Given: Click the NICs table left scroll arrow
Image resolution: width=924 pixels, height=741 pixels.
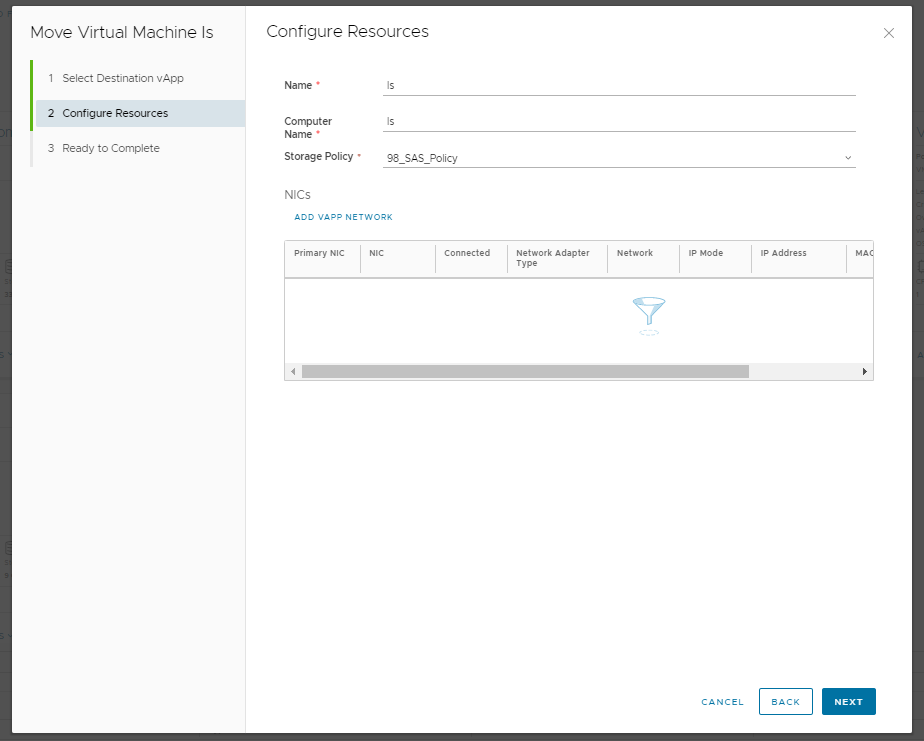Looking at the screenshot, I should point(293,371).
